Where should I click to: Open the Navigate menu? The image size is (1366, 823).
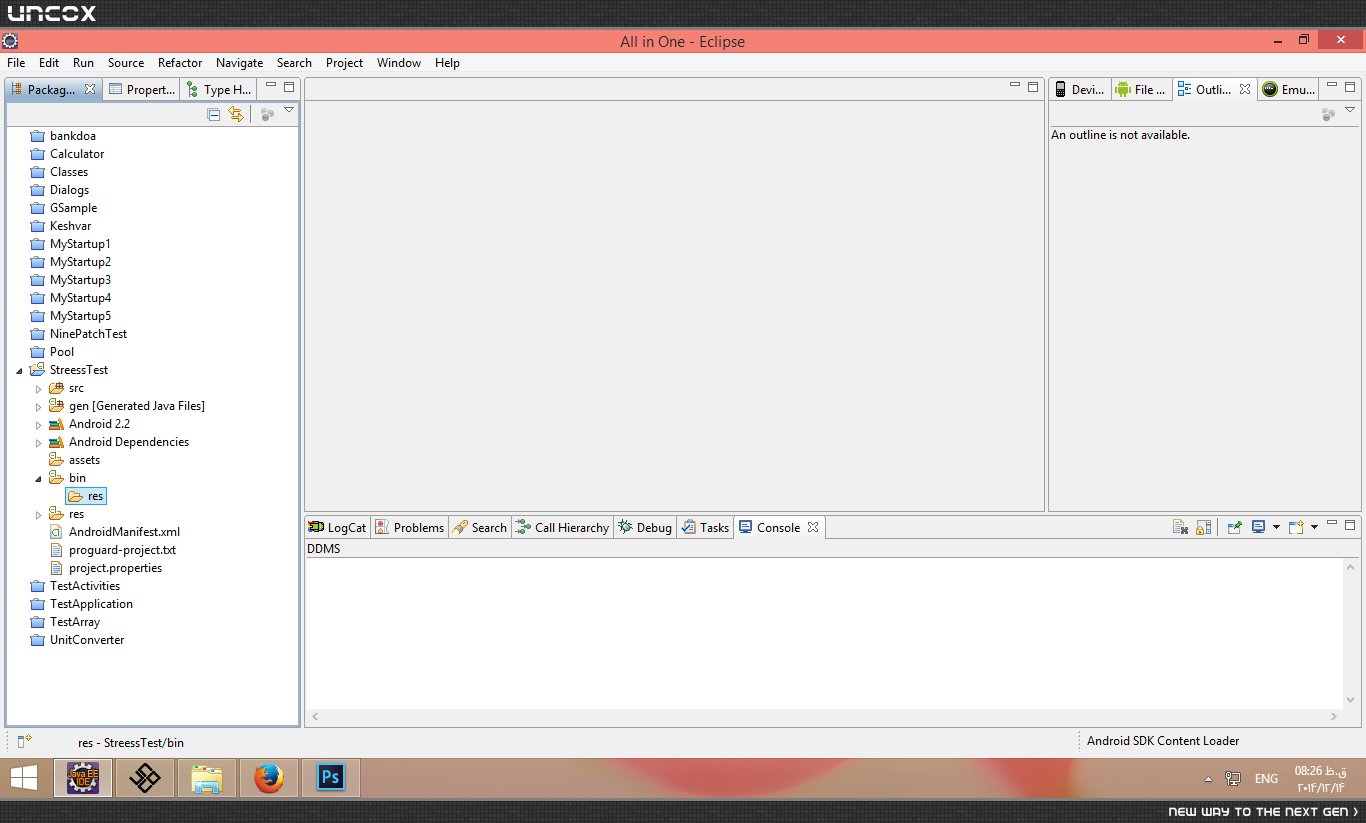[240, 63]
